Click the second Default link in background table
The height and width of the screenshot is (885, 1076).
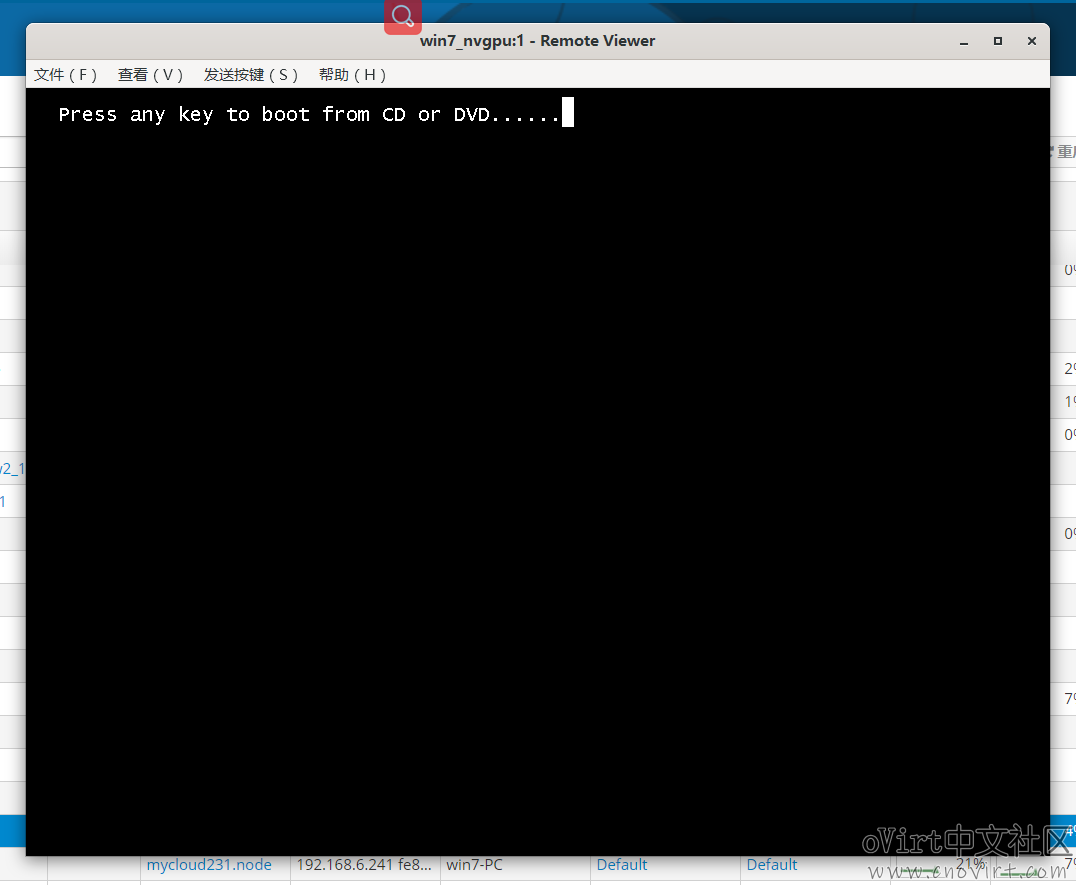(771, 864)
